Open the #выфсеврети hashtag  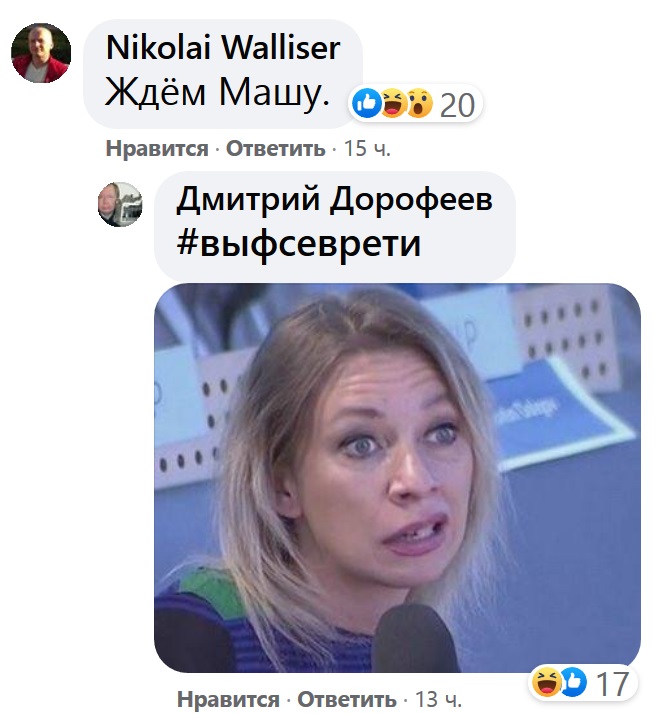pos(299,244)
